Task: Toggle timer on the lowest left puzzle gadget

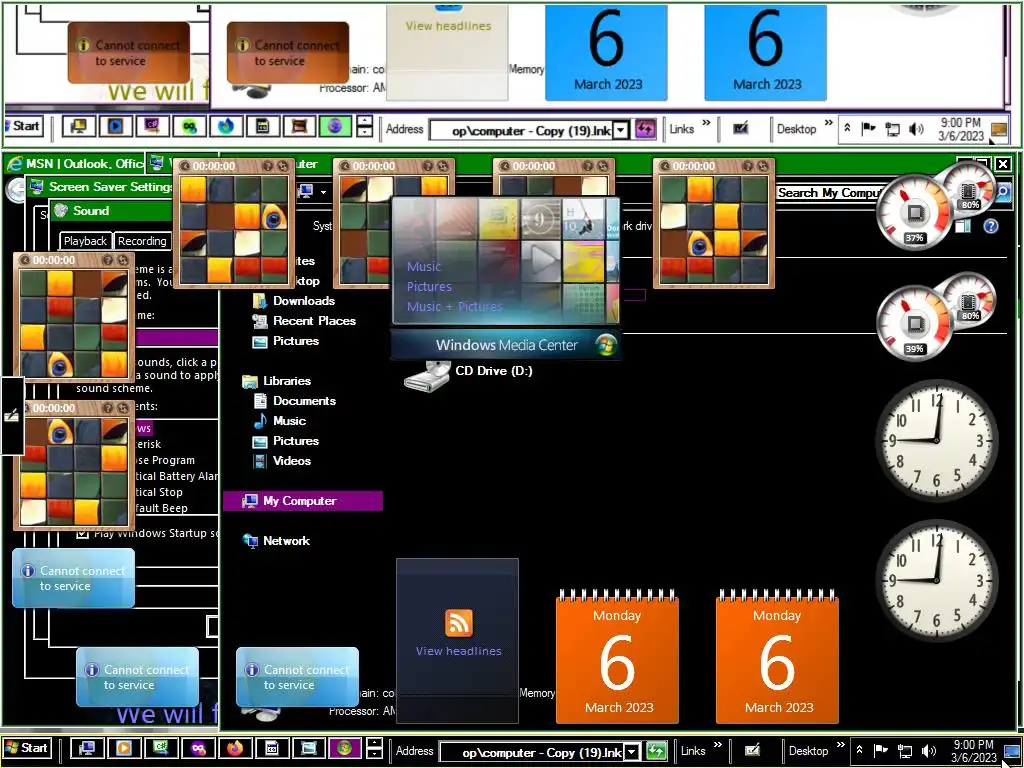Action: coord(25,408)
